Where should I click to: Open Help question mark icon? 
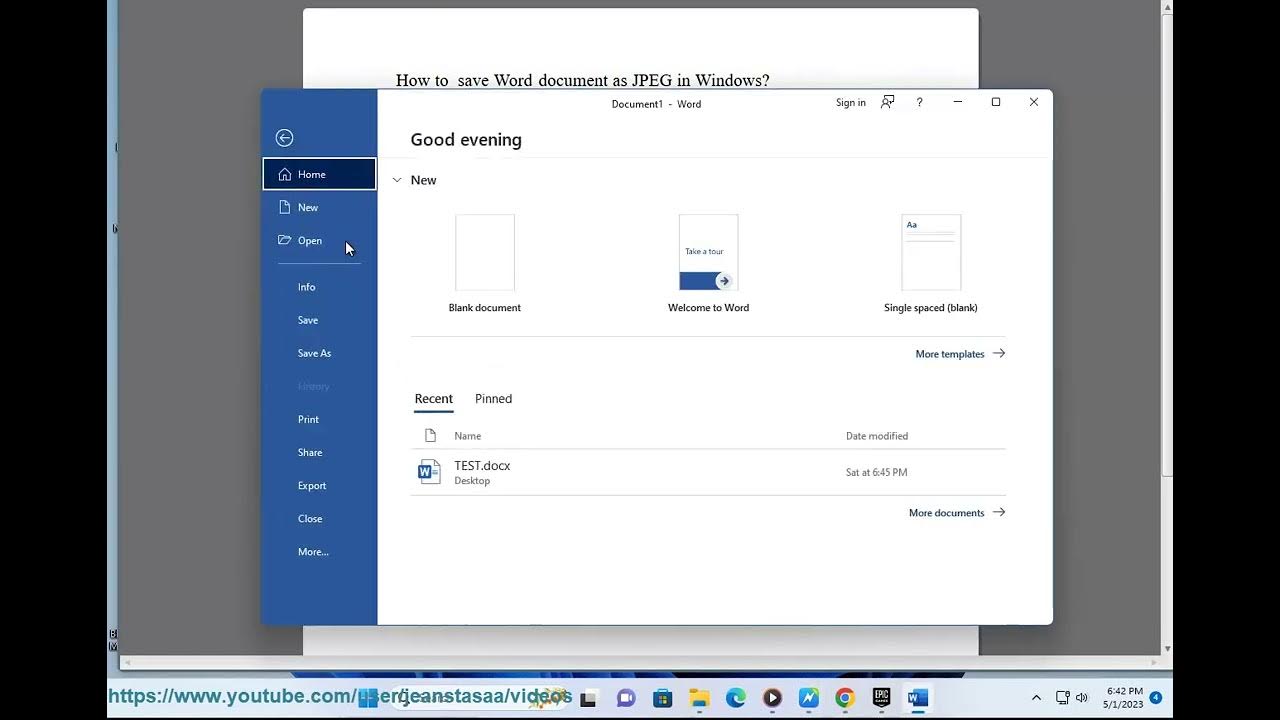click(919, 102)
